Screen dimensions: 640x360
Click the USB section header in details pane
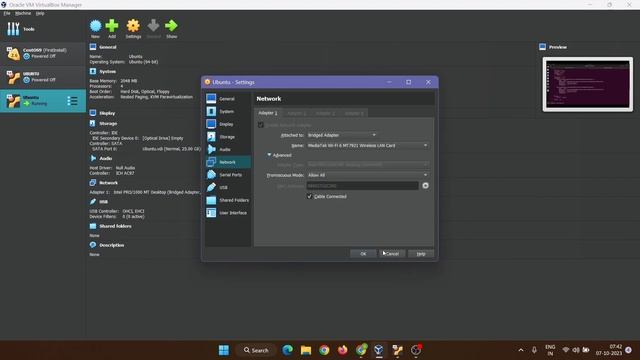(103, 202)
